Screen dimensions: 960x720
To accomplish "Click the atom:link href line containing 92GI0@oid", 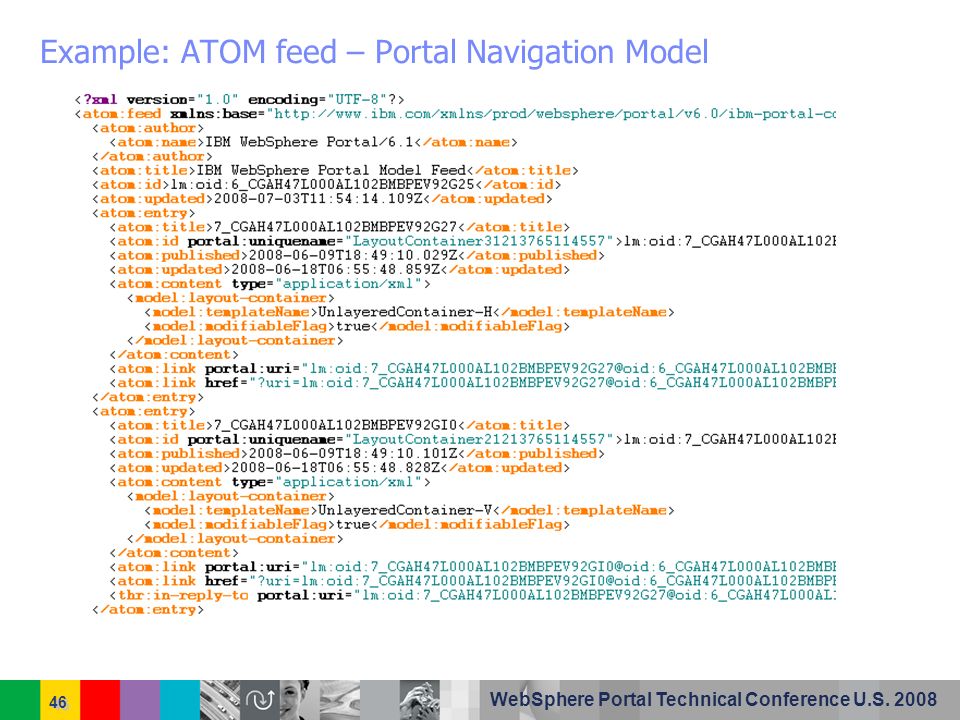I will [473, 582].
